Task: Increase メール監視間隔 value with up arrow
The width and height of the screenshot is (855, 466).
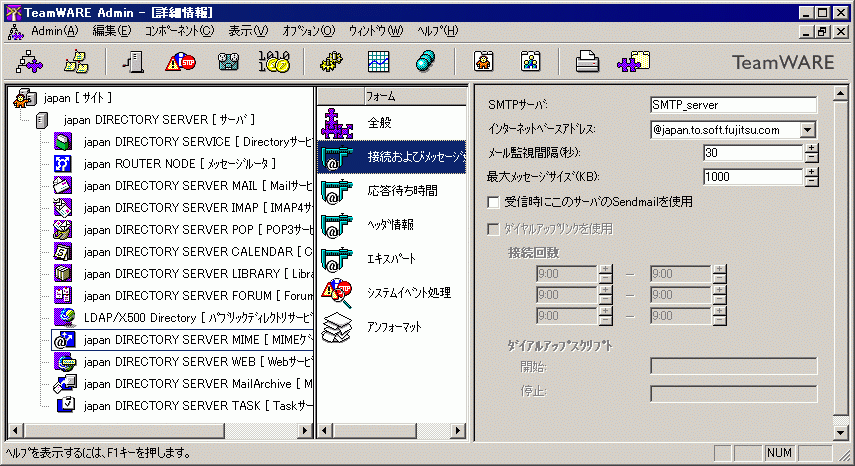Action: [x=811, y=148]
